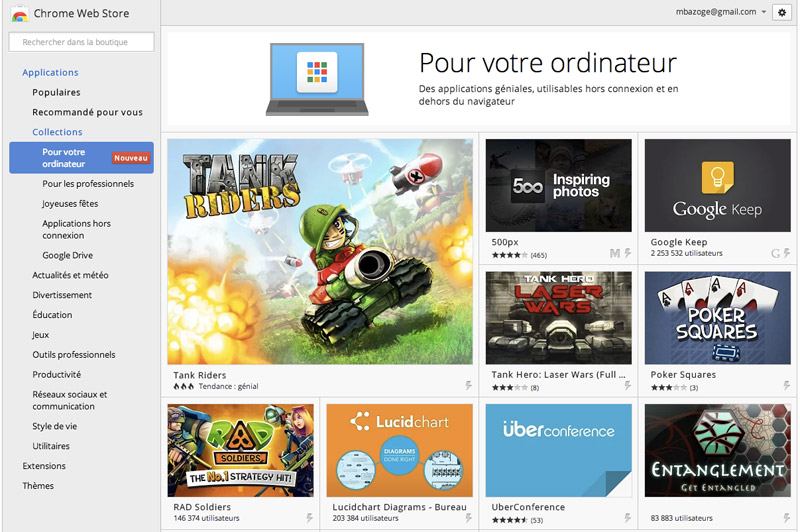800x532 pixels.
Task: Click the Chrome Web Store logo
Action: click(x=19, y=14)
